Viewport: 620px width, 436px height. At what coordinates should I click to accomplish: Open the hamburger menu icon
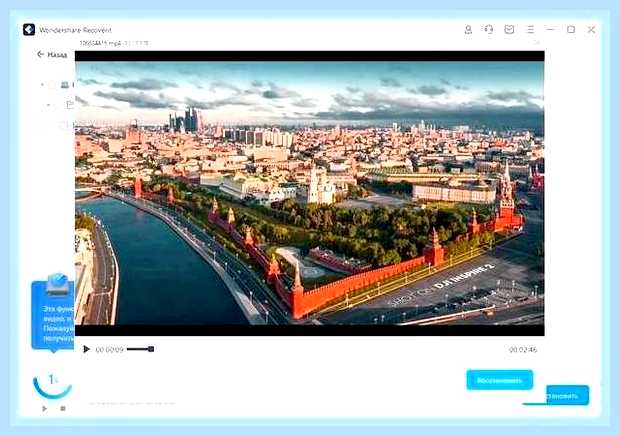(x=530, y=30)
